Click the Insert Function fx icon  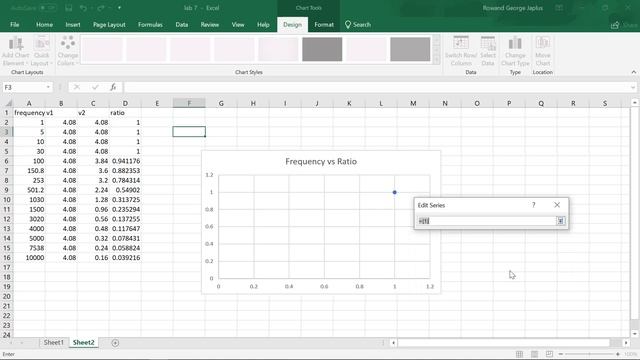click(x=113, y=87)
